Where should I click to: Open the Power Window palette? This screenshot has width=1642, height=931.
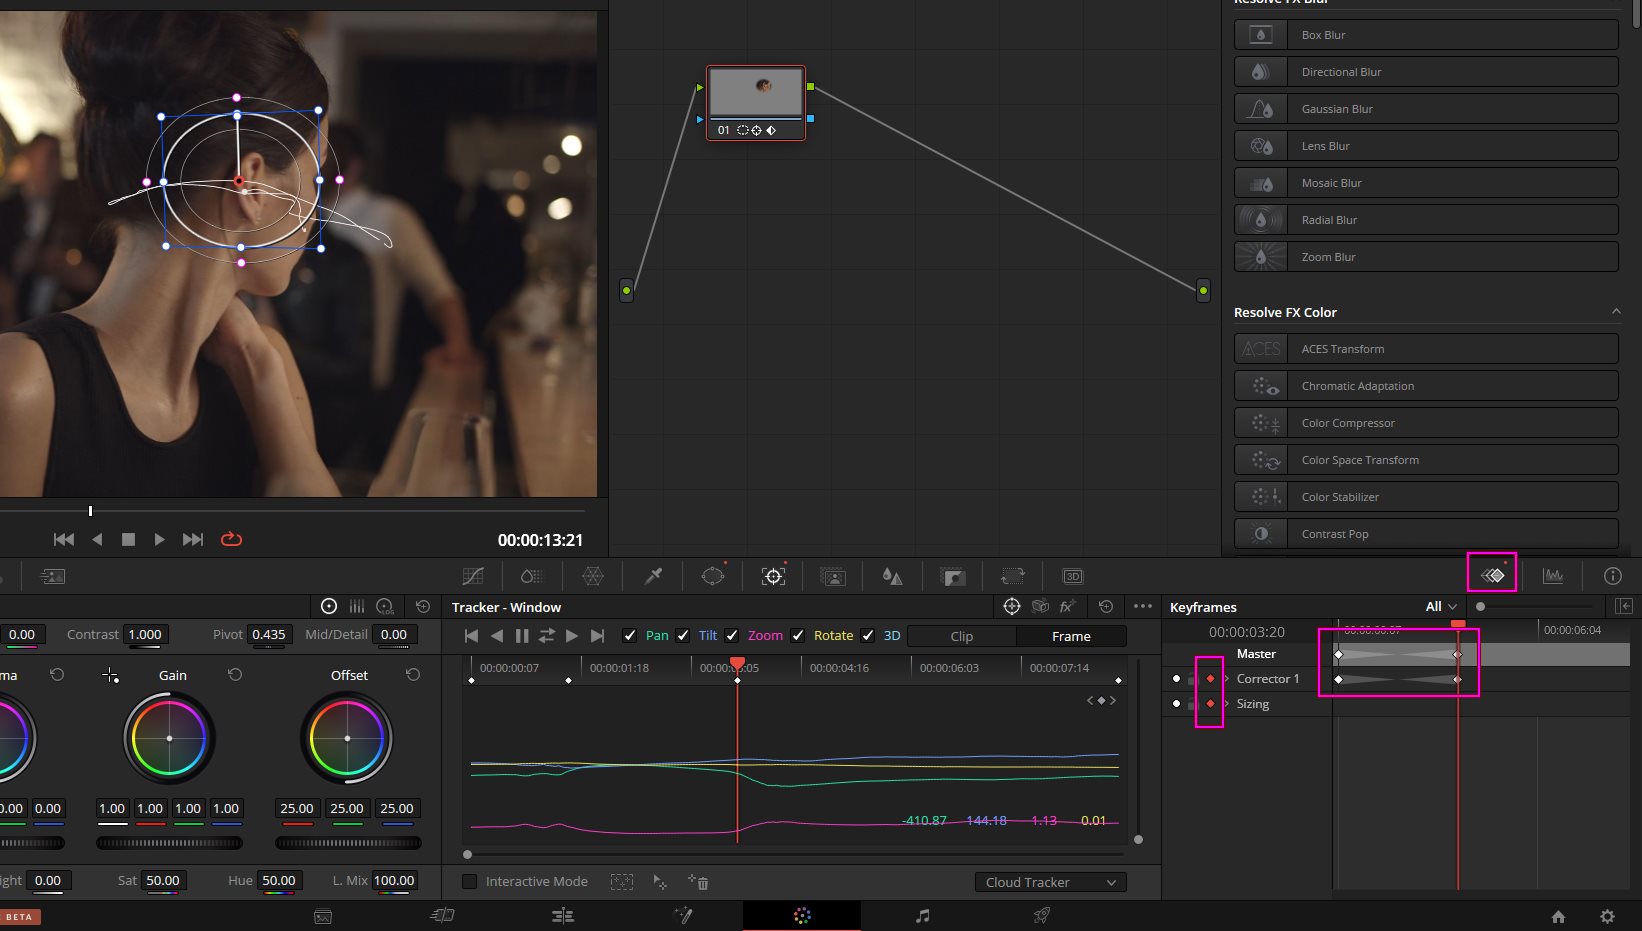713,576
